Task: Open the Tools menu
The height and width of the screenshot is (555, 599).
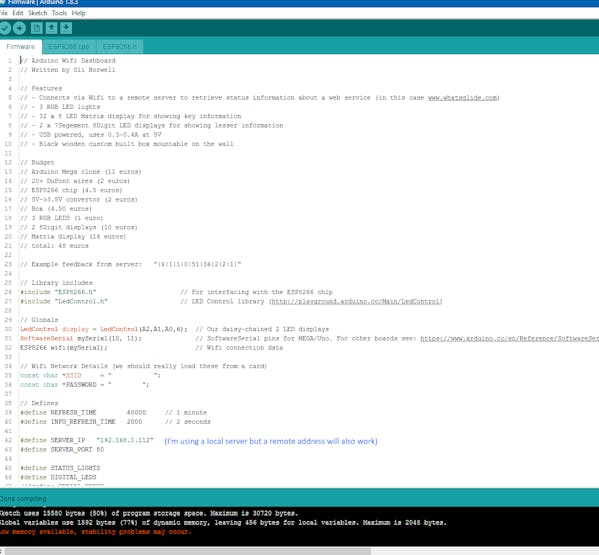Action: pos(59,13)
